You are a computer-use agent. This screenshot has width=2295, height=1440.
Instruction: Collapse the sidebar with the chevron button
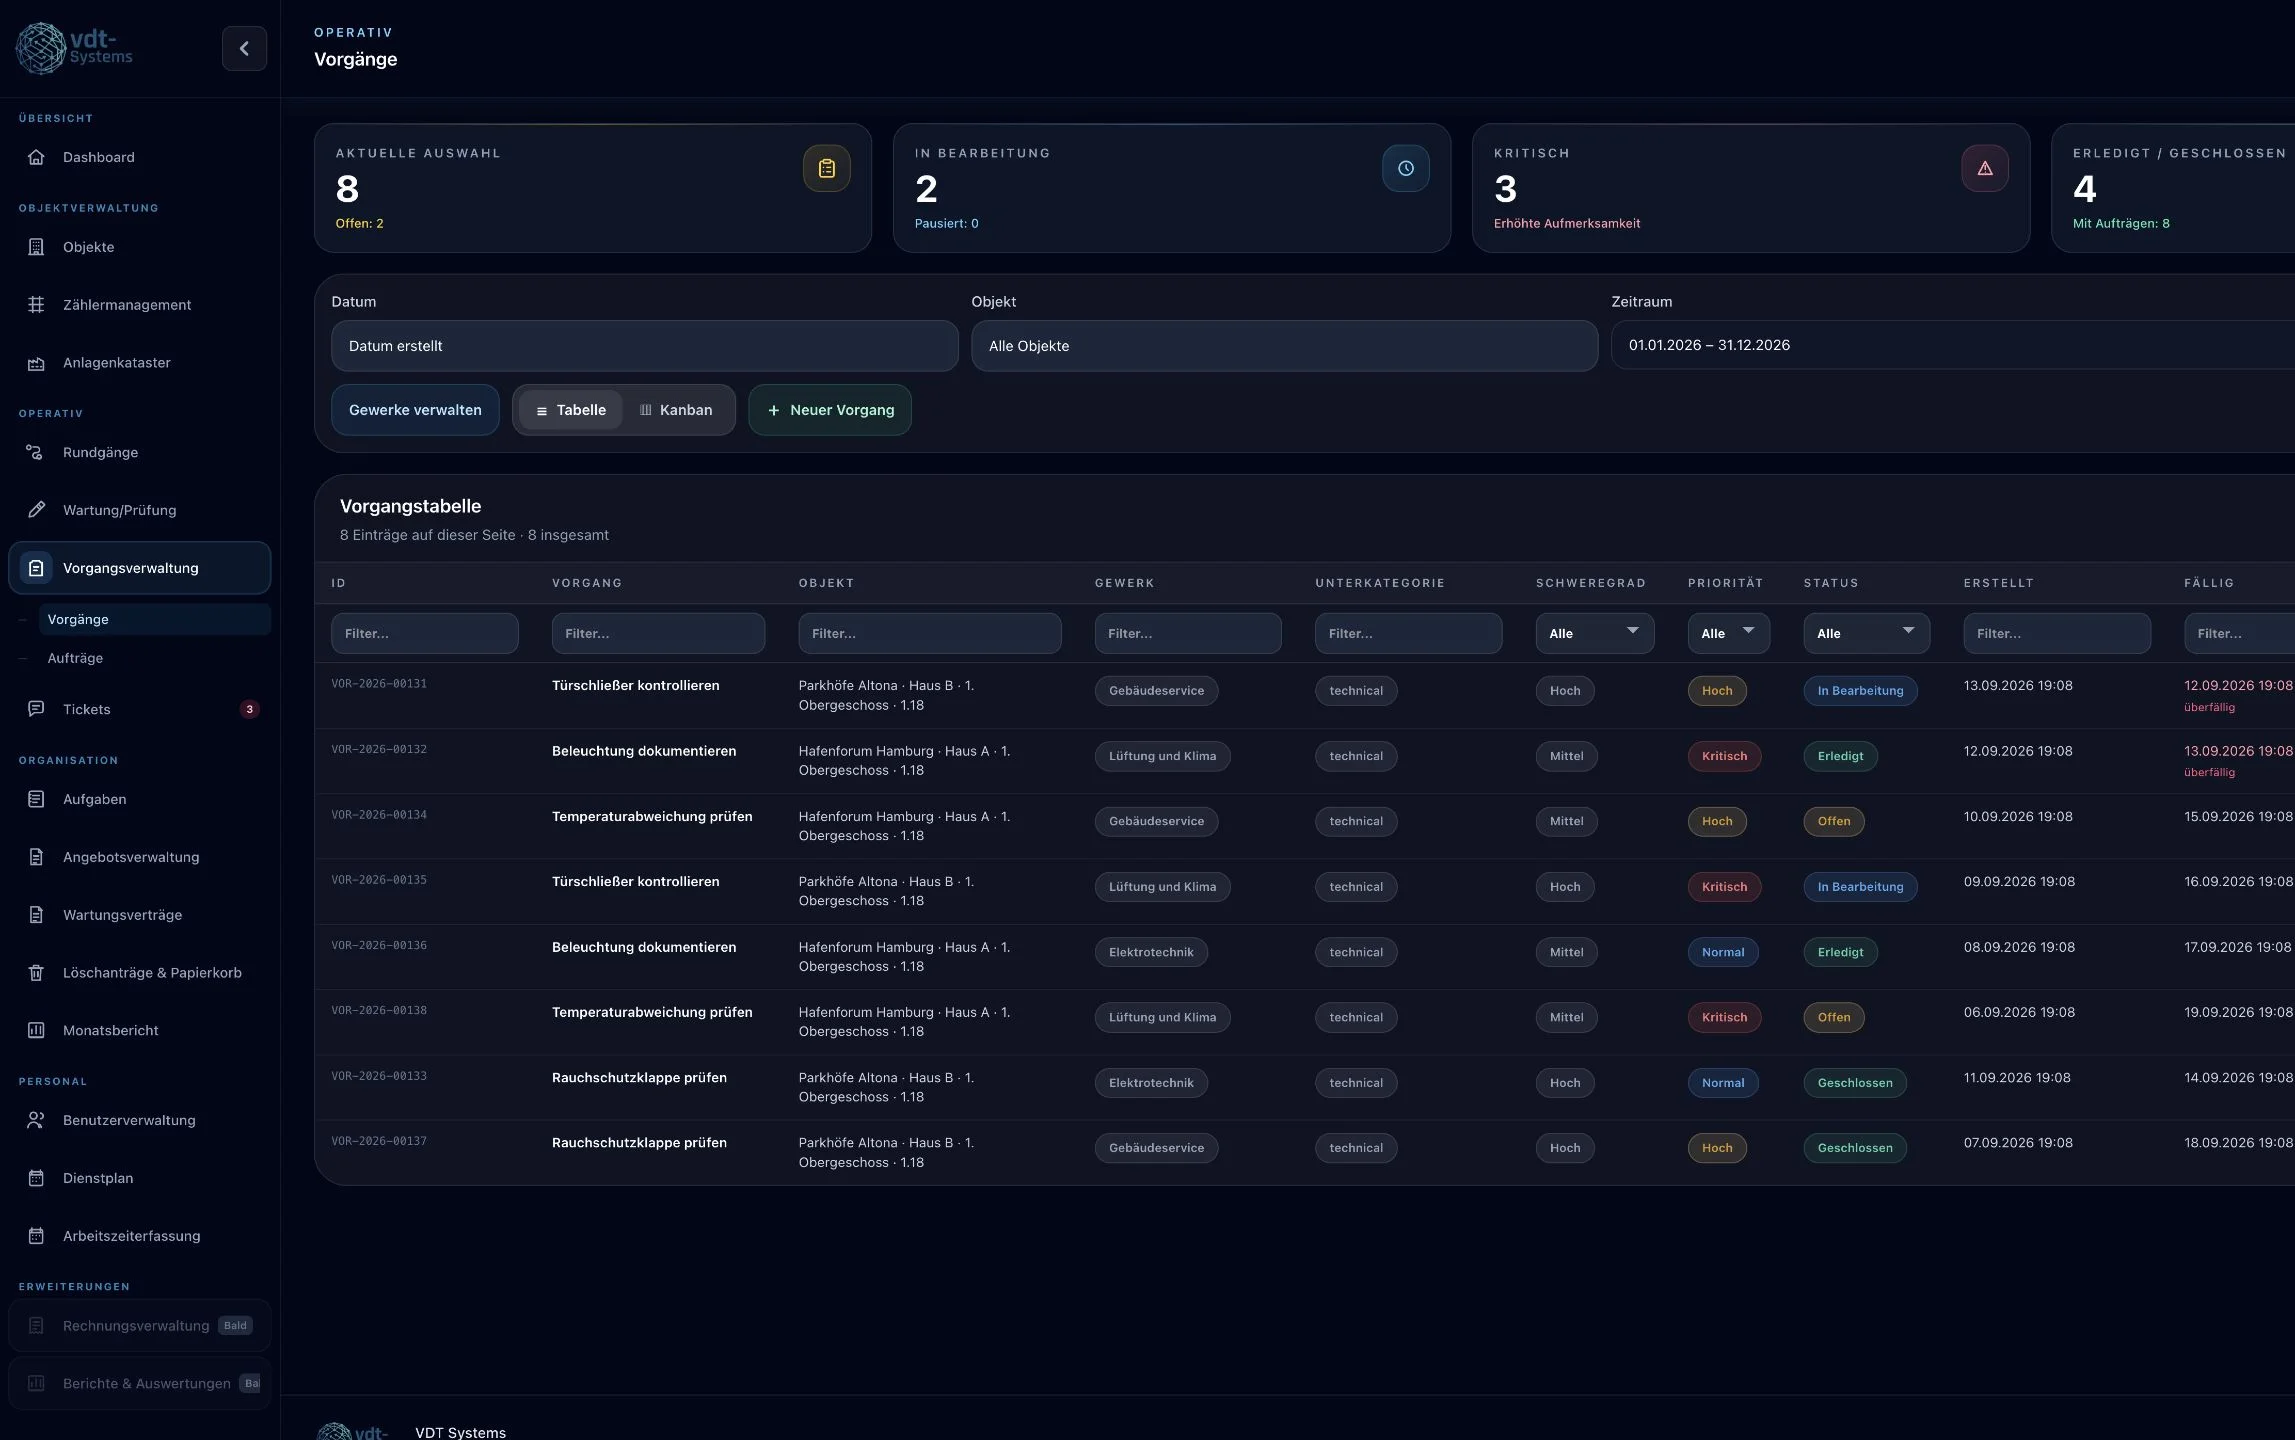244,48
